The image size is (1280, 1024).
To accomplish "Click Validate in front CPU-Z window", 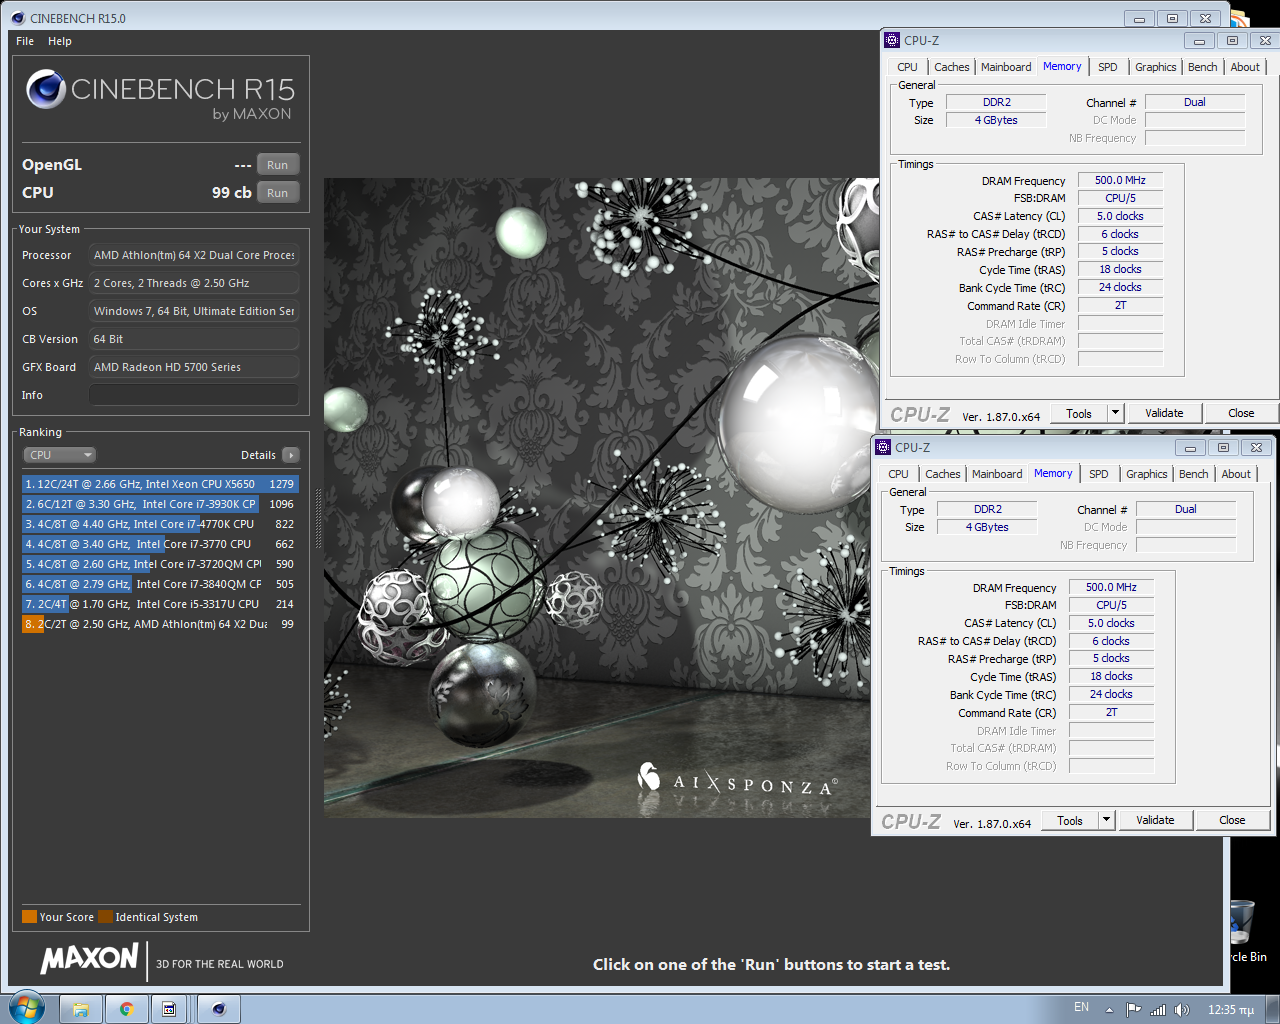I will [x=1155, y=820].
